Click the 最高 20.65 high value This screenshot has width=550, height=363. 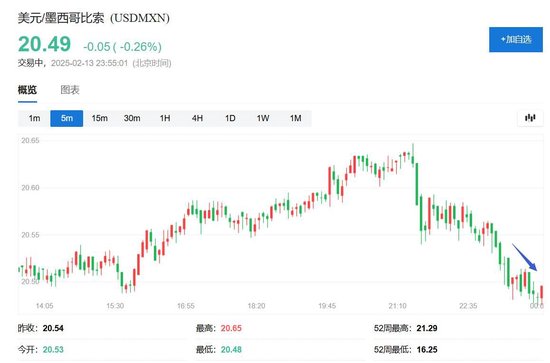tap(231, 328)
